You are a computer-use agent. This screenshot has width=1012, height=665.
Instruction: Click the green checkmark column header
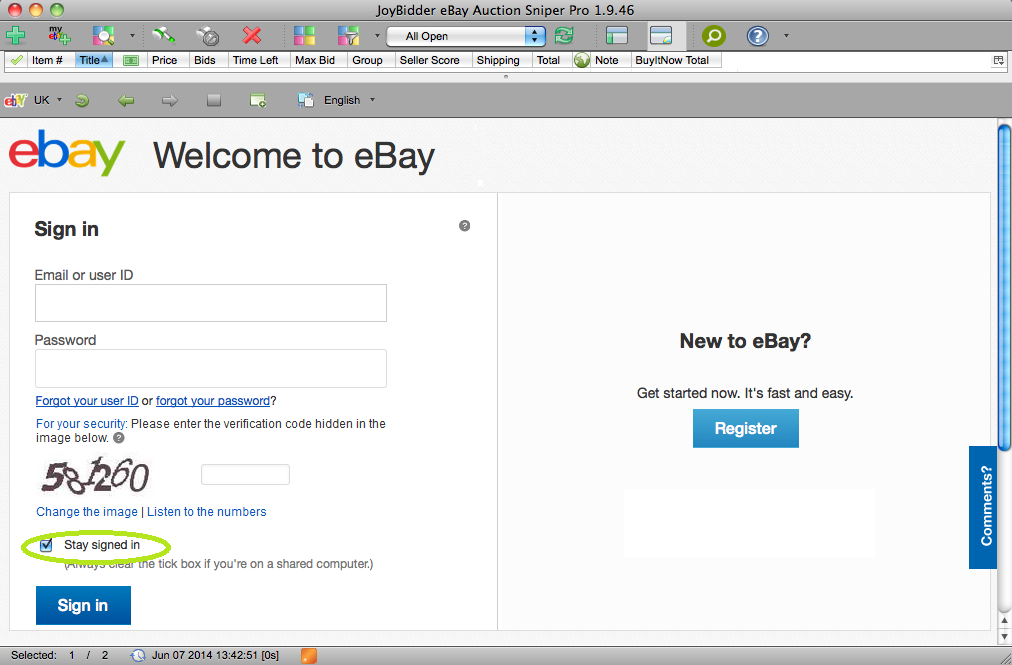(15, 60)
